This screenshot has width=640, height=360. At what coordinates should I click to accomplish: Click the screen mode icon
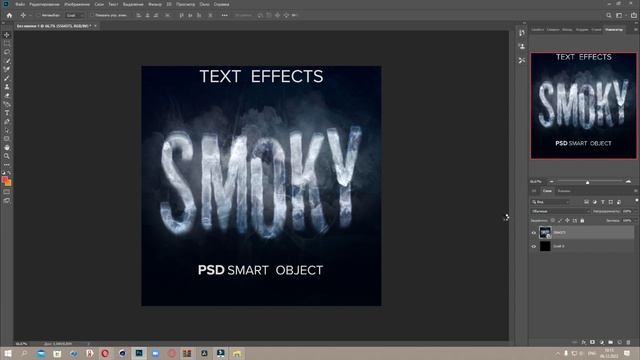coord(7,200)
